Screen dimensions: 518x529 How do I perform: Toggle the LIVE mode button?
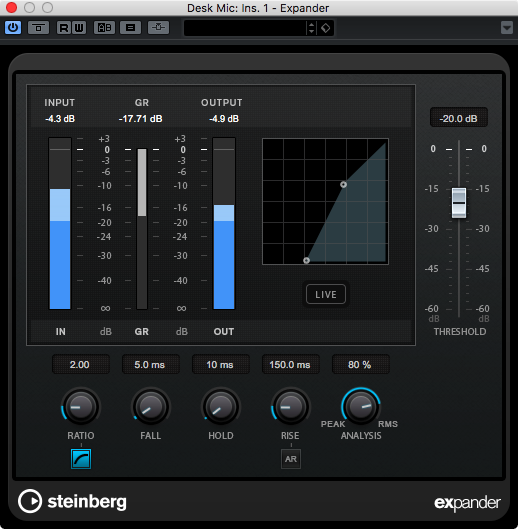coord(326,294)
